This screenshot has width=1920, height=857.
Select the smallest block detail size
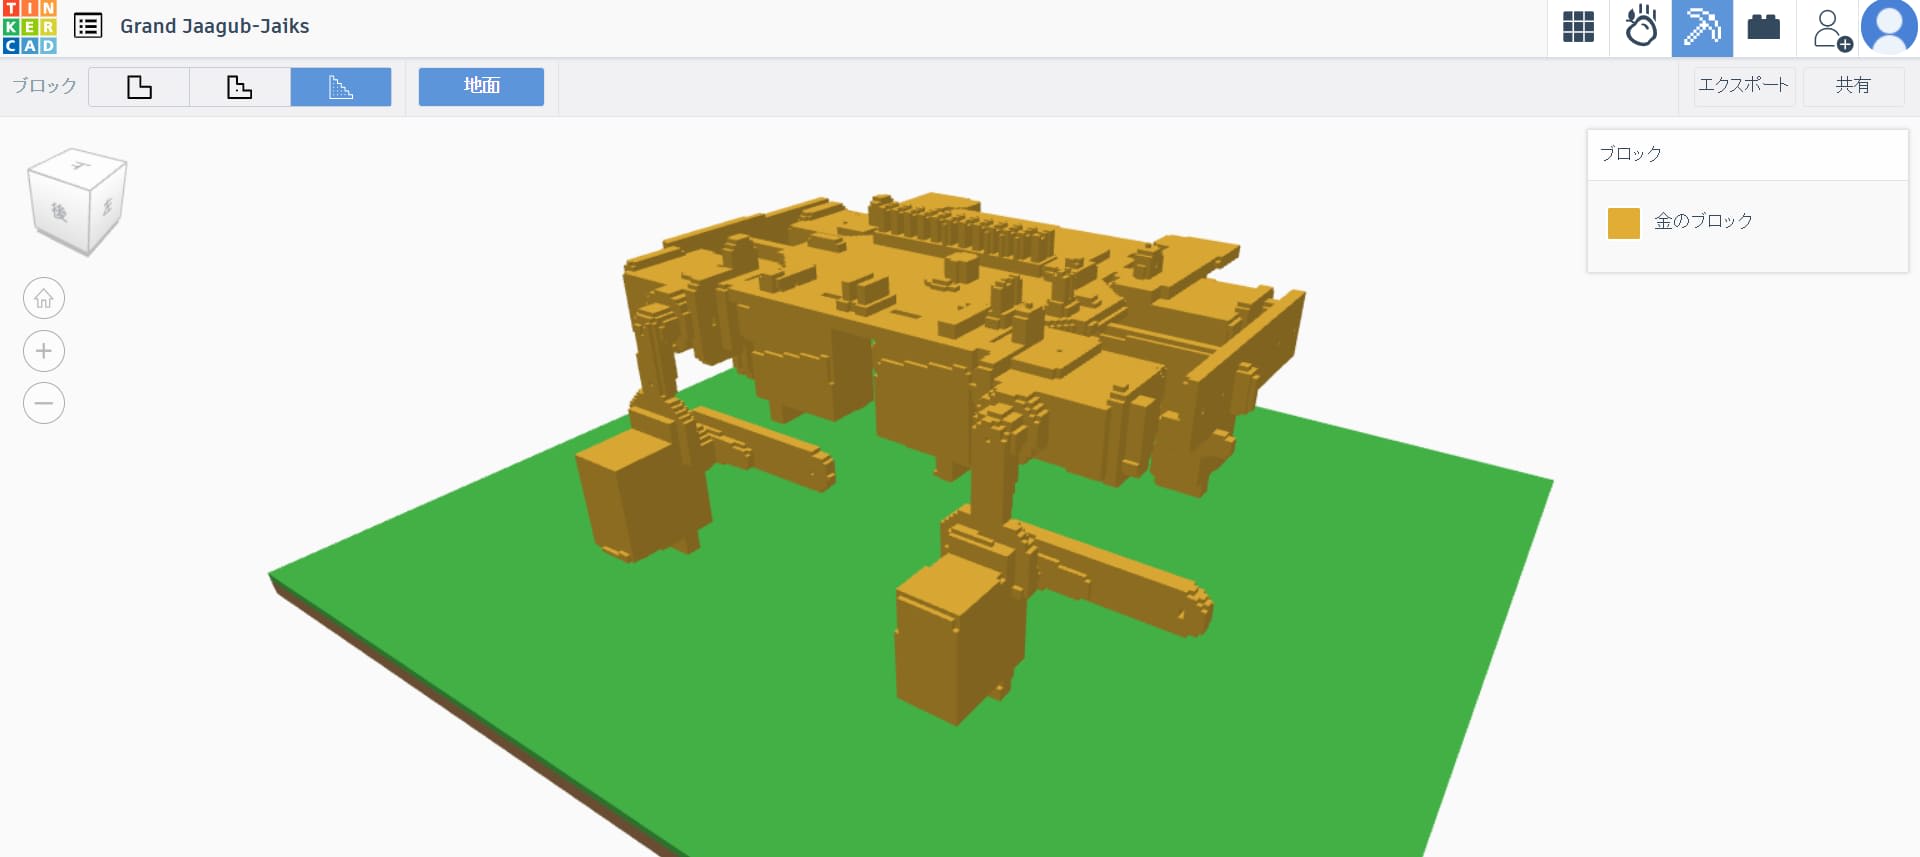pyautogui.click(x=139, y=87)
